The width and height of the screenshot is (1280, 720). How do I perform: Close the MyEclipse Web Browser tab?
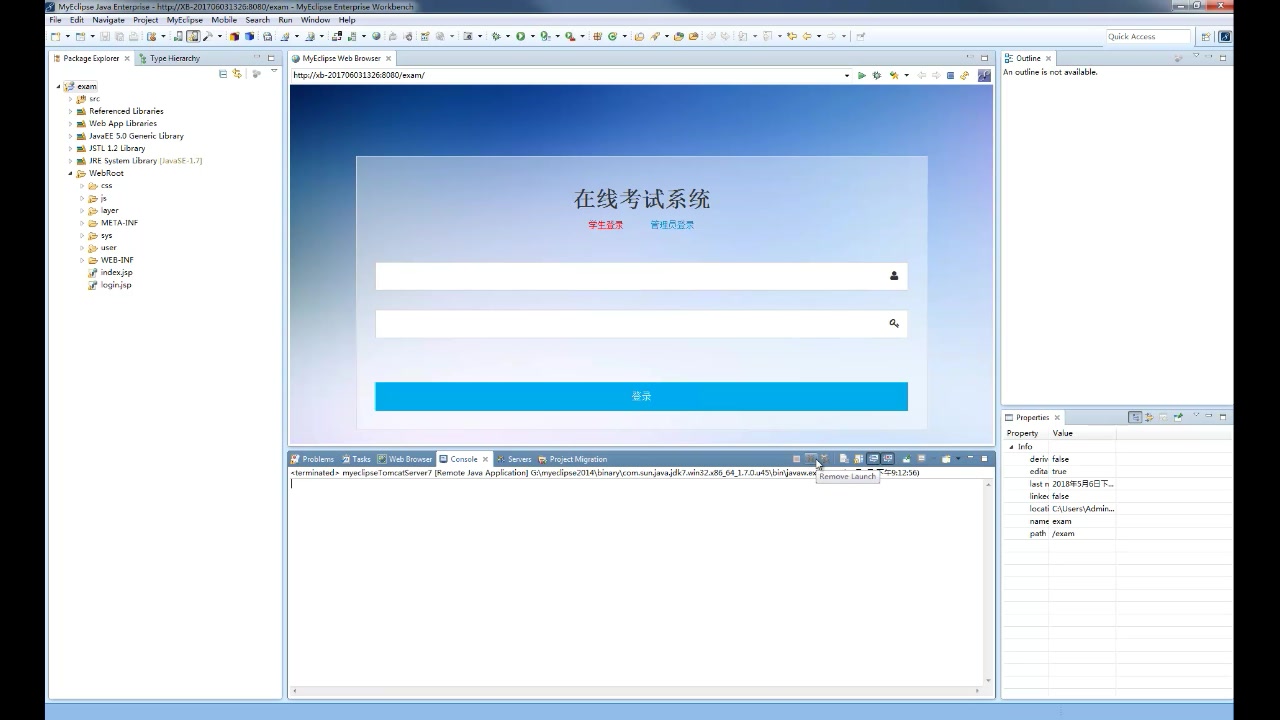[x=389, y=58]
